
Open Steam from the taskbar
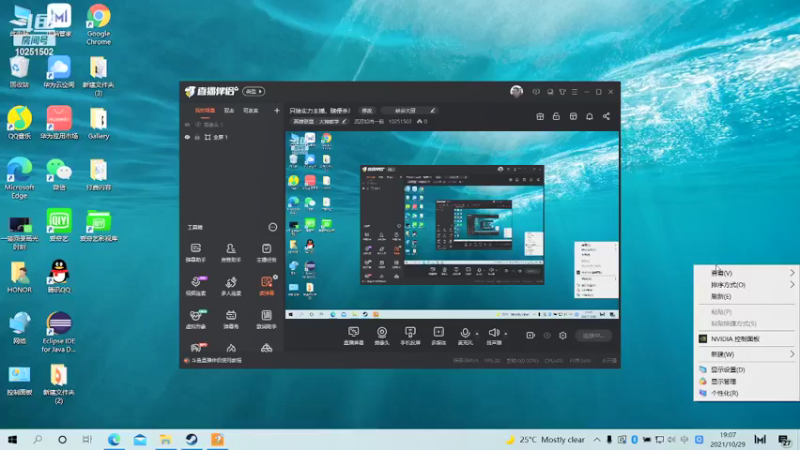pos(191,439)
